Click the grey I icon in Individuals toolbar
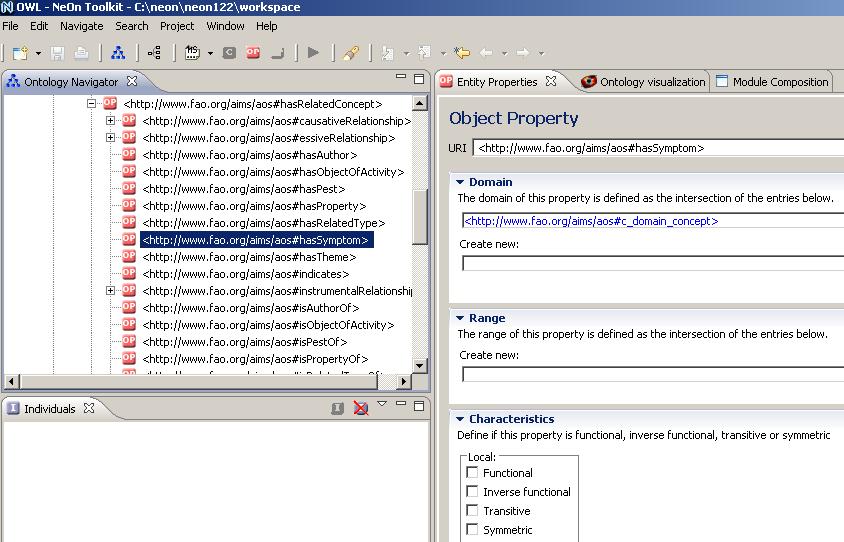Viewport: 844px width, 542px height. [x=337, y=409]
